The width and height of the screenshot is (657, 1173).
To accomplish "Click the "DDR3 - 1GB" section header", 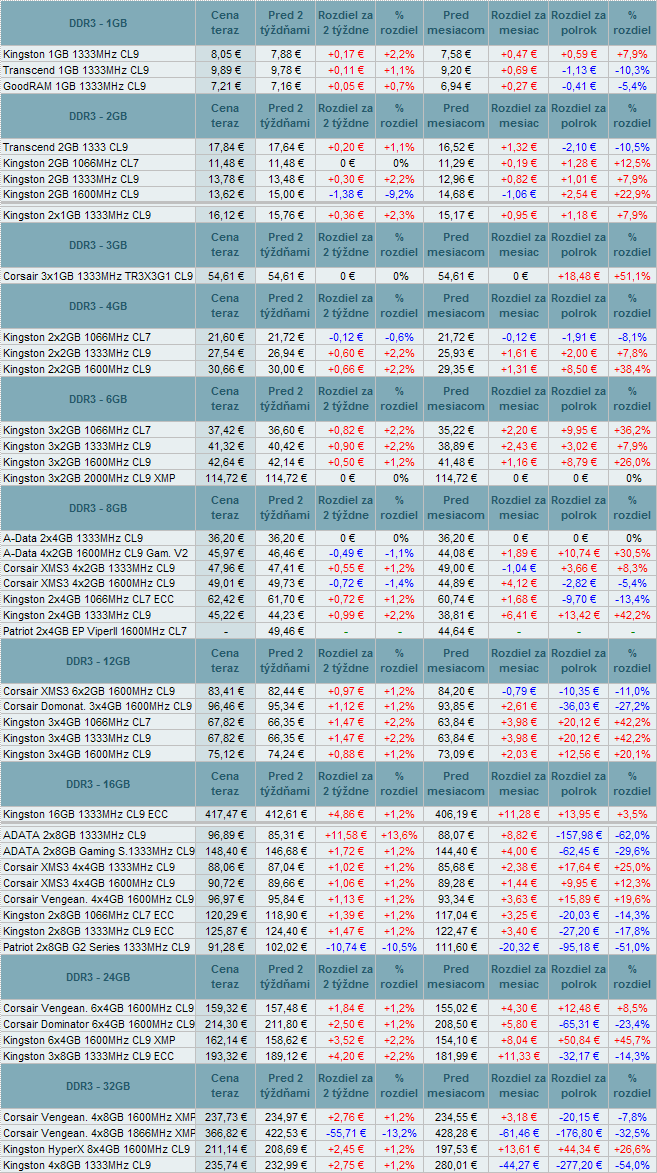I will click(x=98, y=23).
